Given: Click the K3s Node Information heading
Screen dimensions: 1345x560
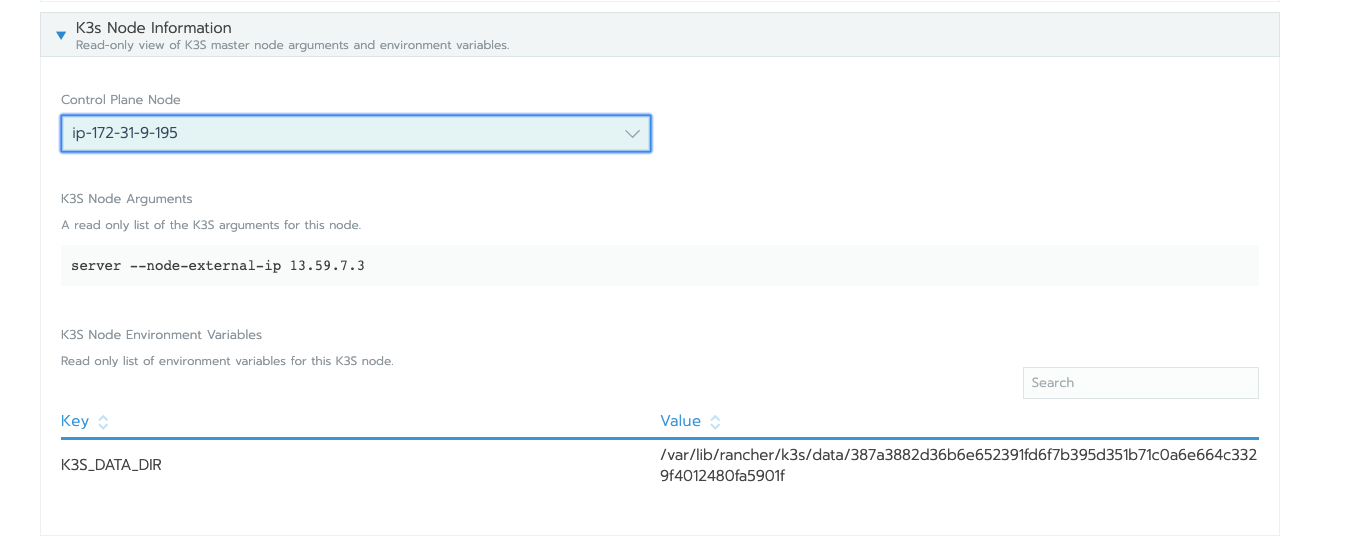Looking at the screenshot, I should click(153, 28).
